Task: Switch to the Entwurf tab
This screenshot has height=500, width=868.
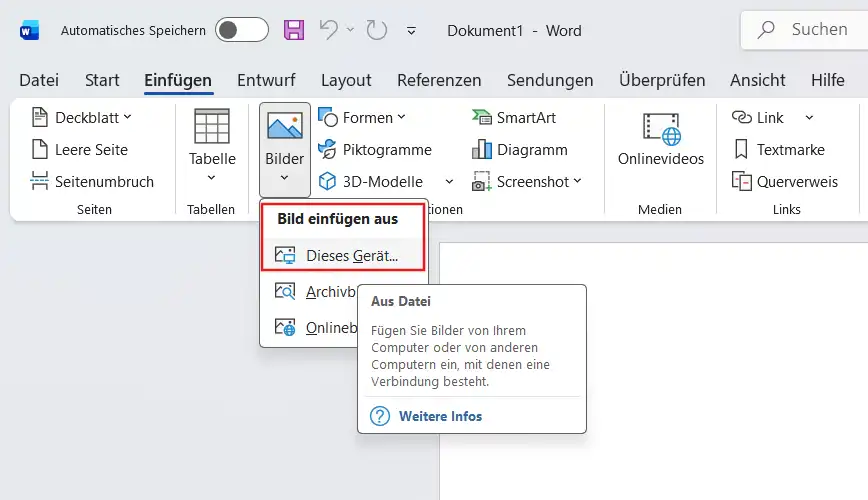Action: pos(266,80)
